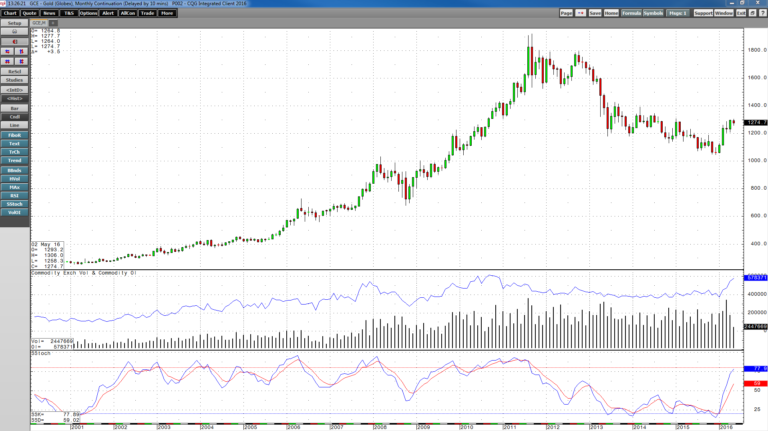Add the RSI study from sidebar
768x431 pixels.
point(14,195)
